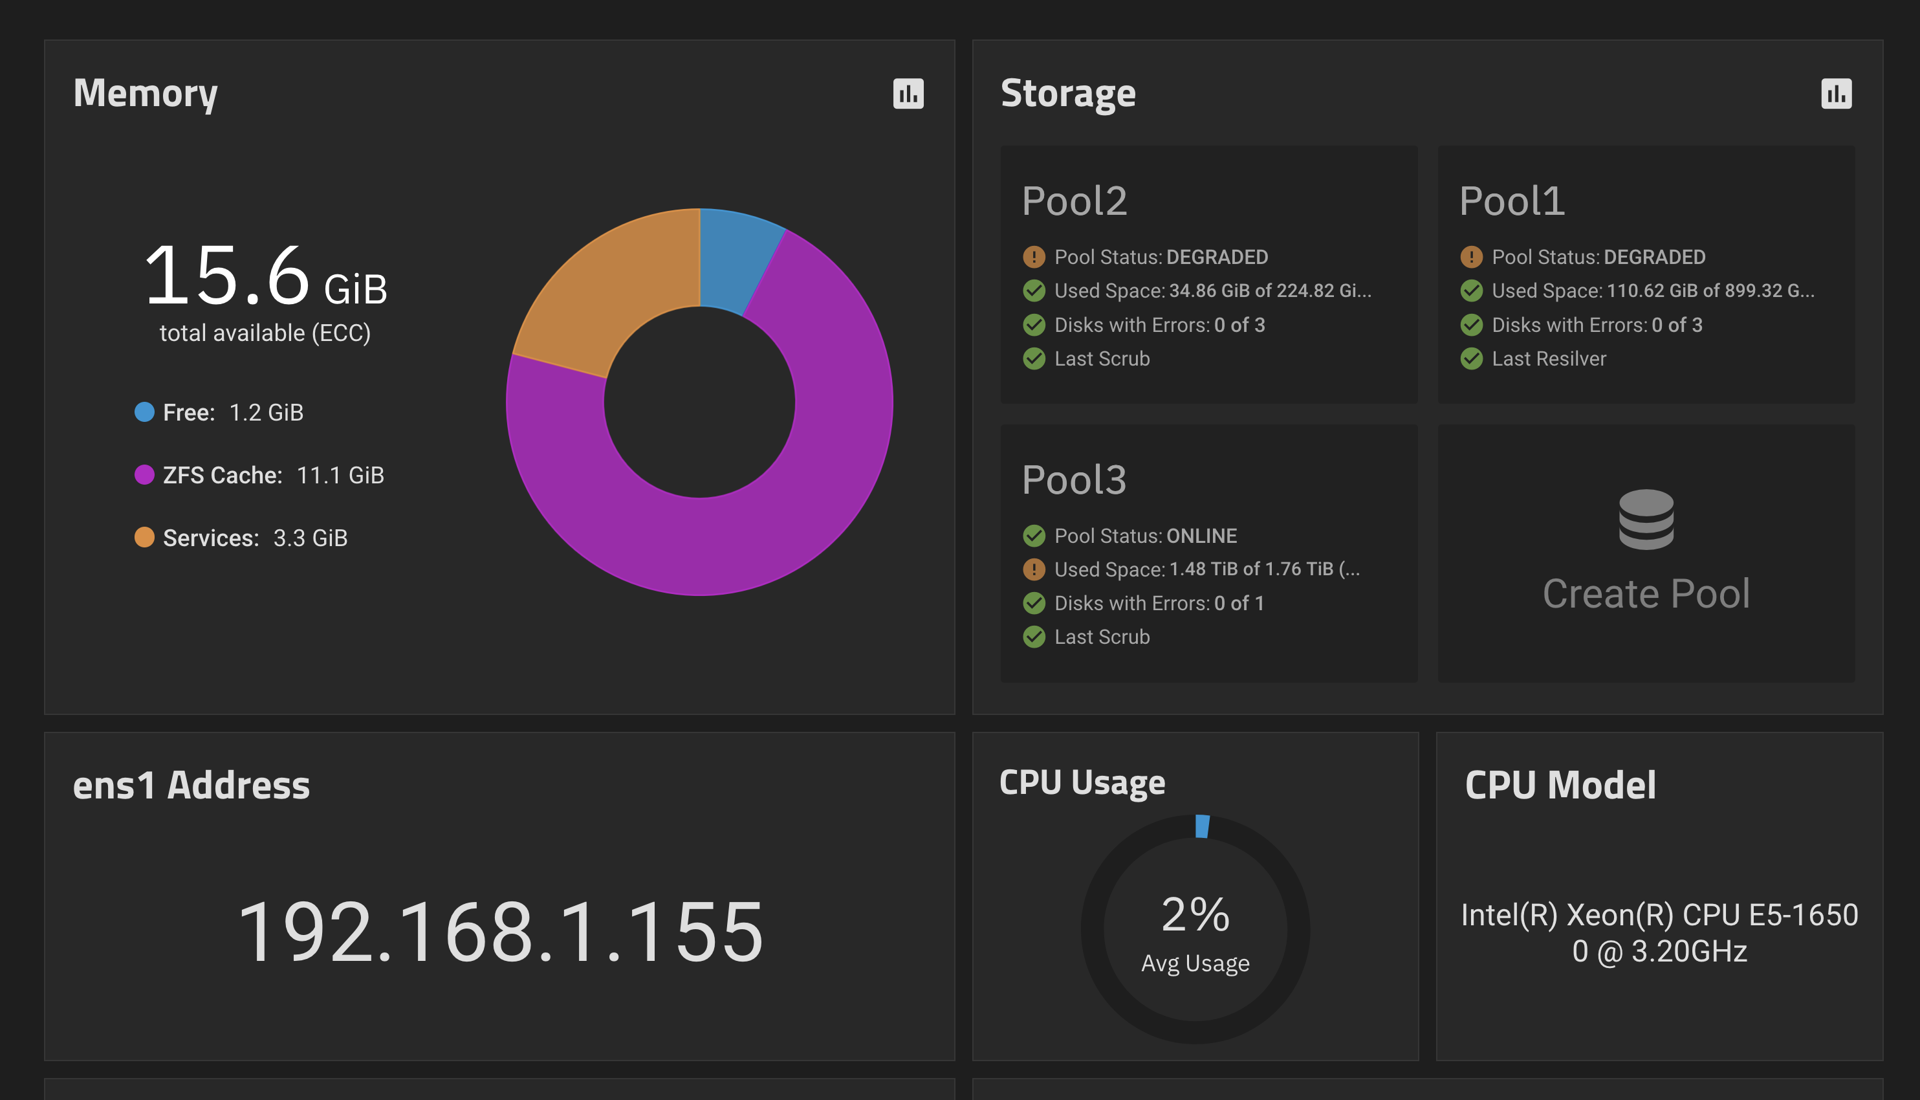Screen dimensions: 1920x1100
Task: Open Memory reports chart icon
Action: (908, 94)
